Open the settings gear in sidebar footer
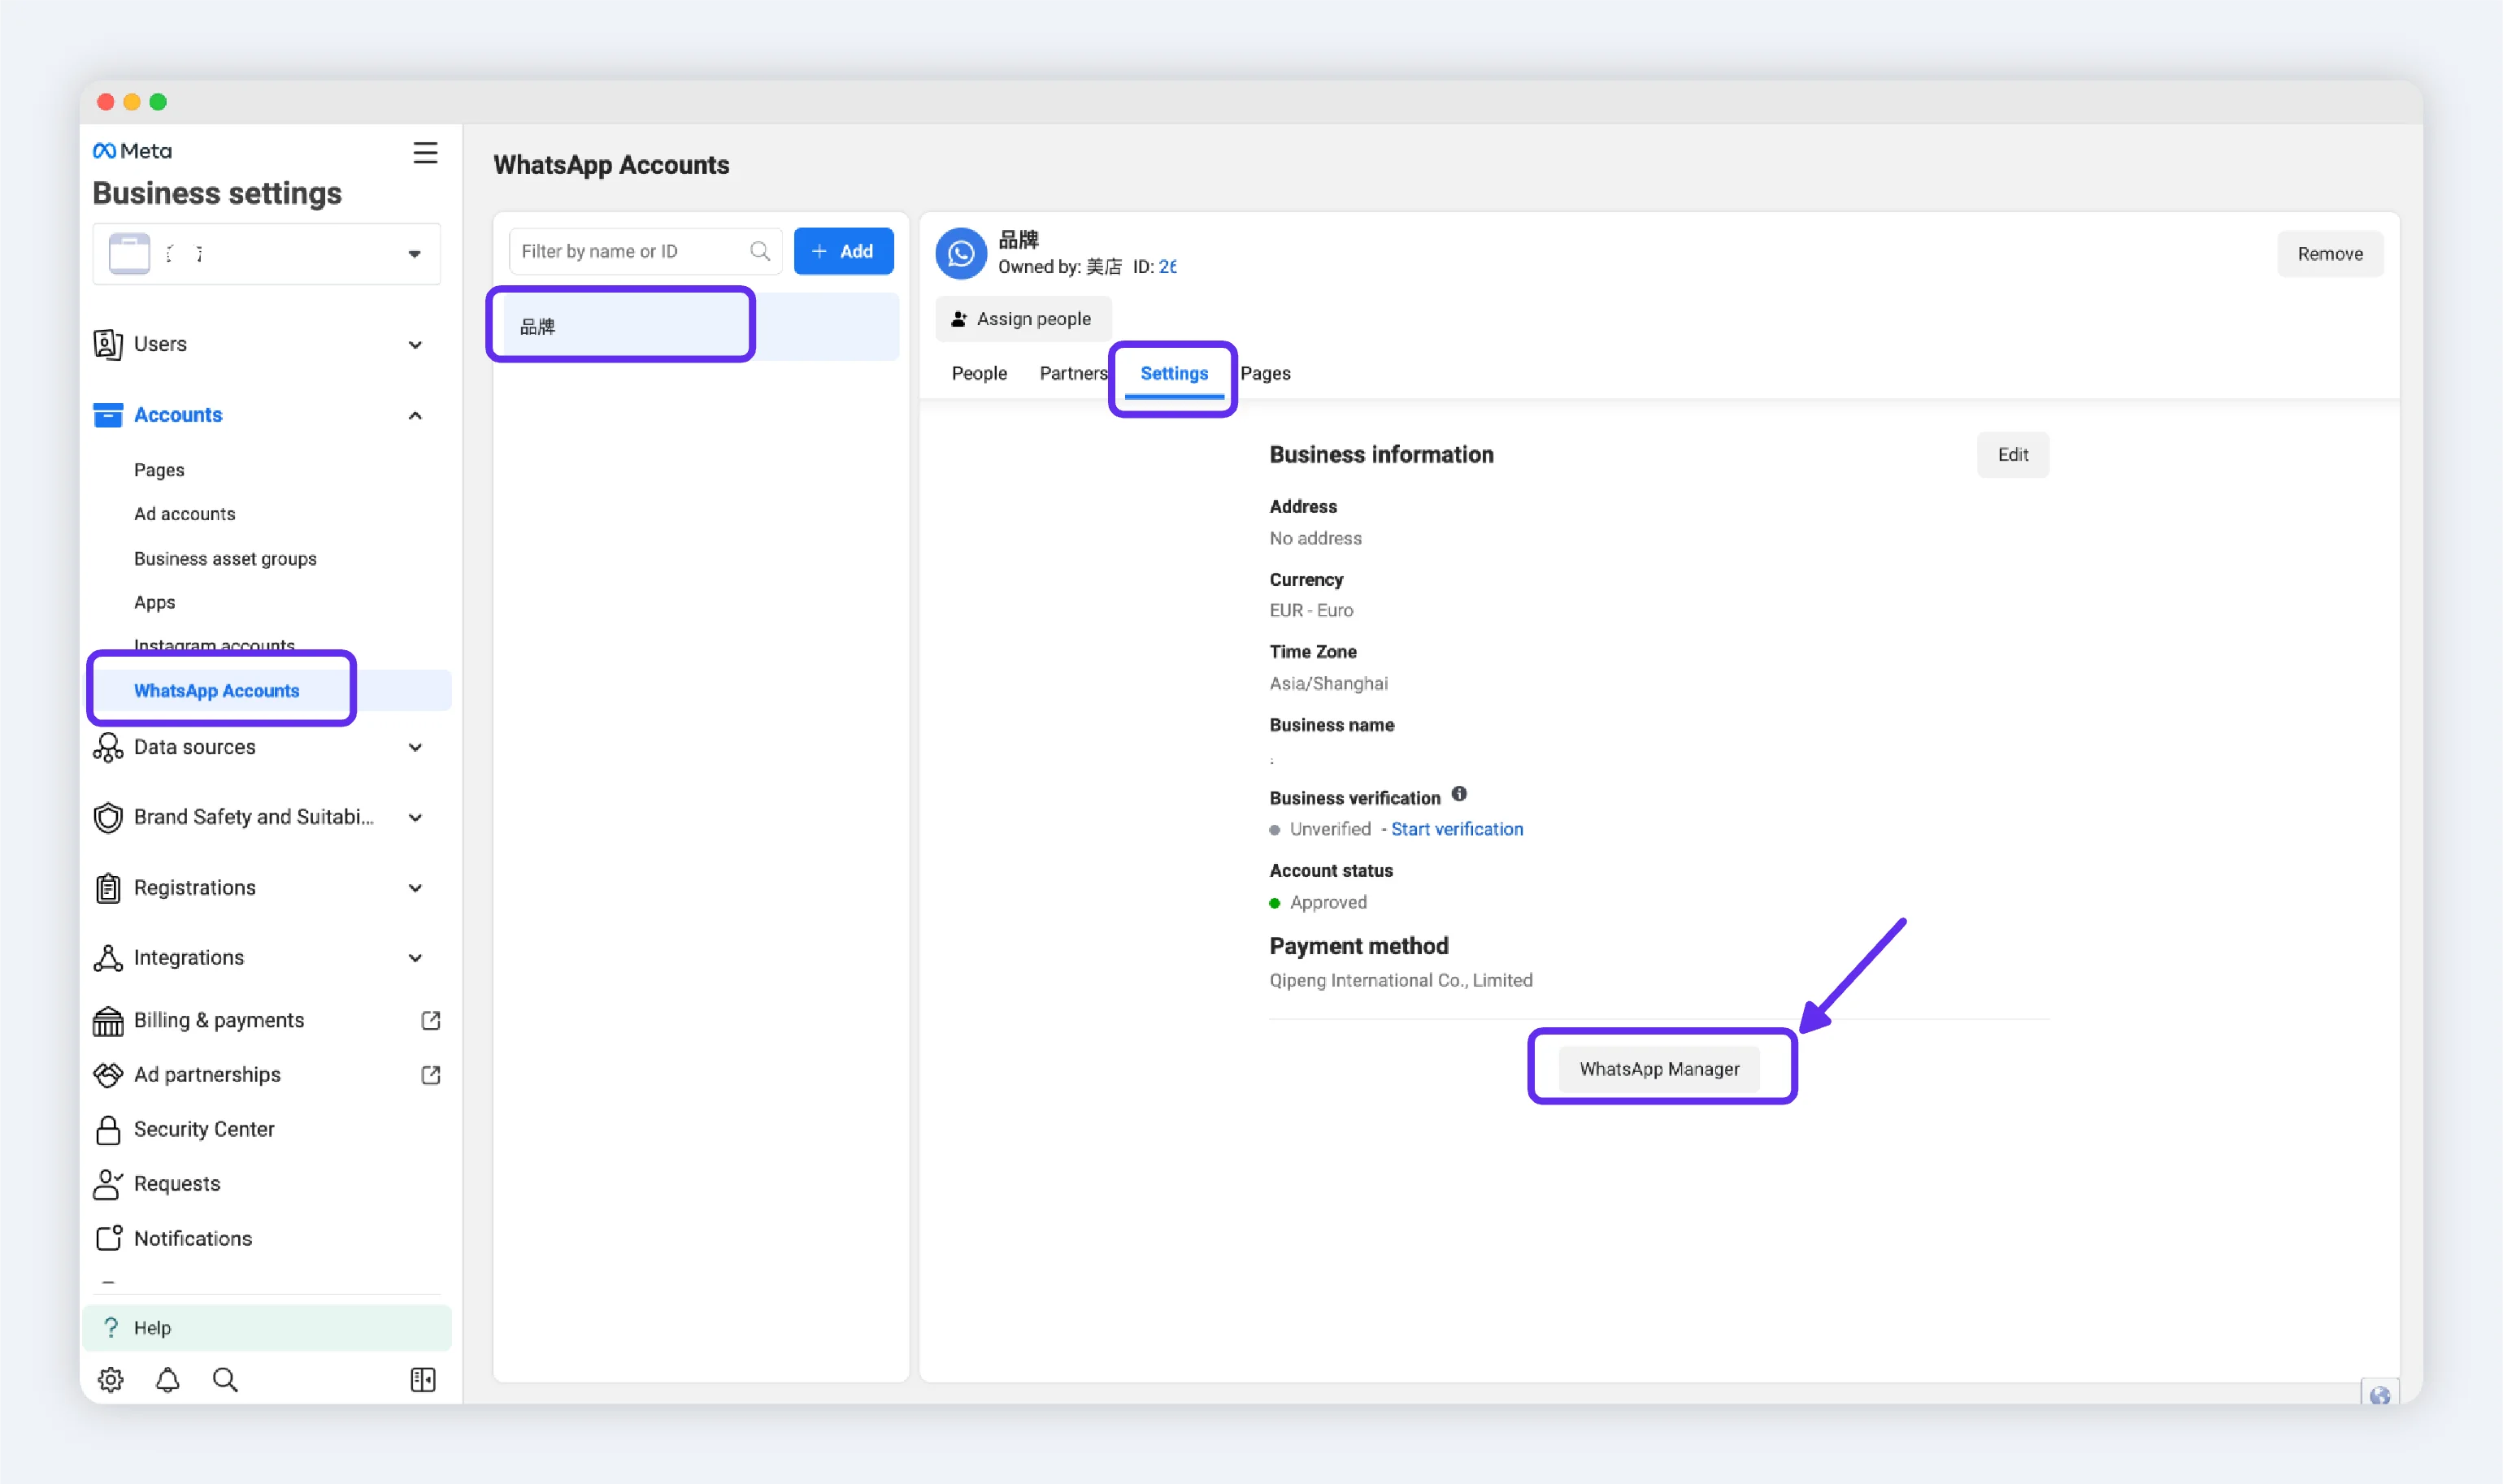 point(110,1380)
